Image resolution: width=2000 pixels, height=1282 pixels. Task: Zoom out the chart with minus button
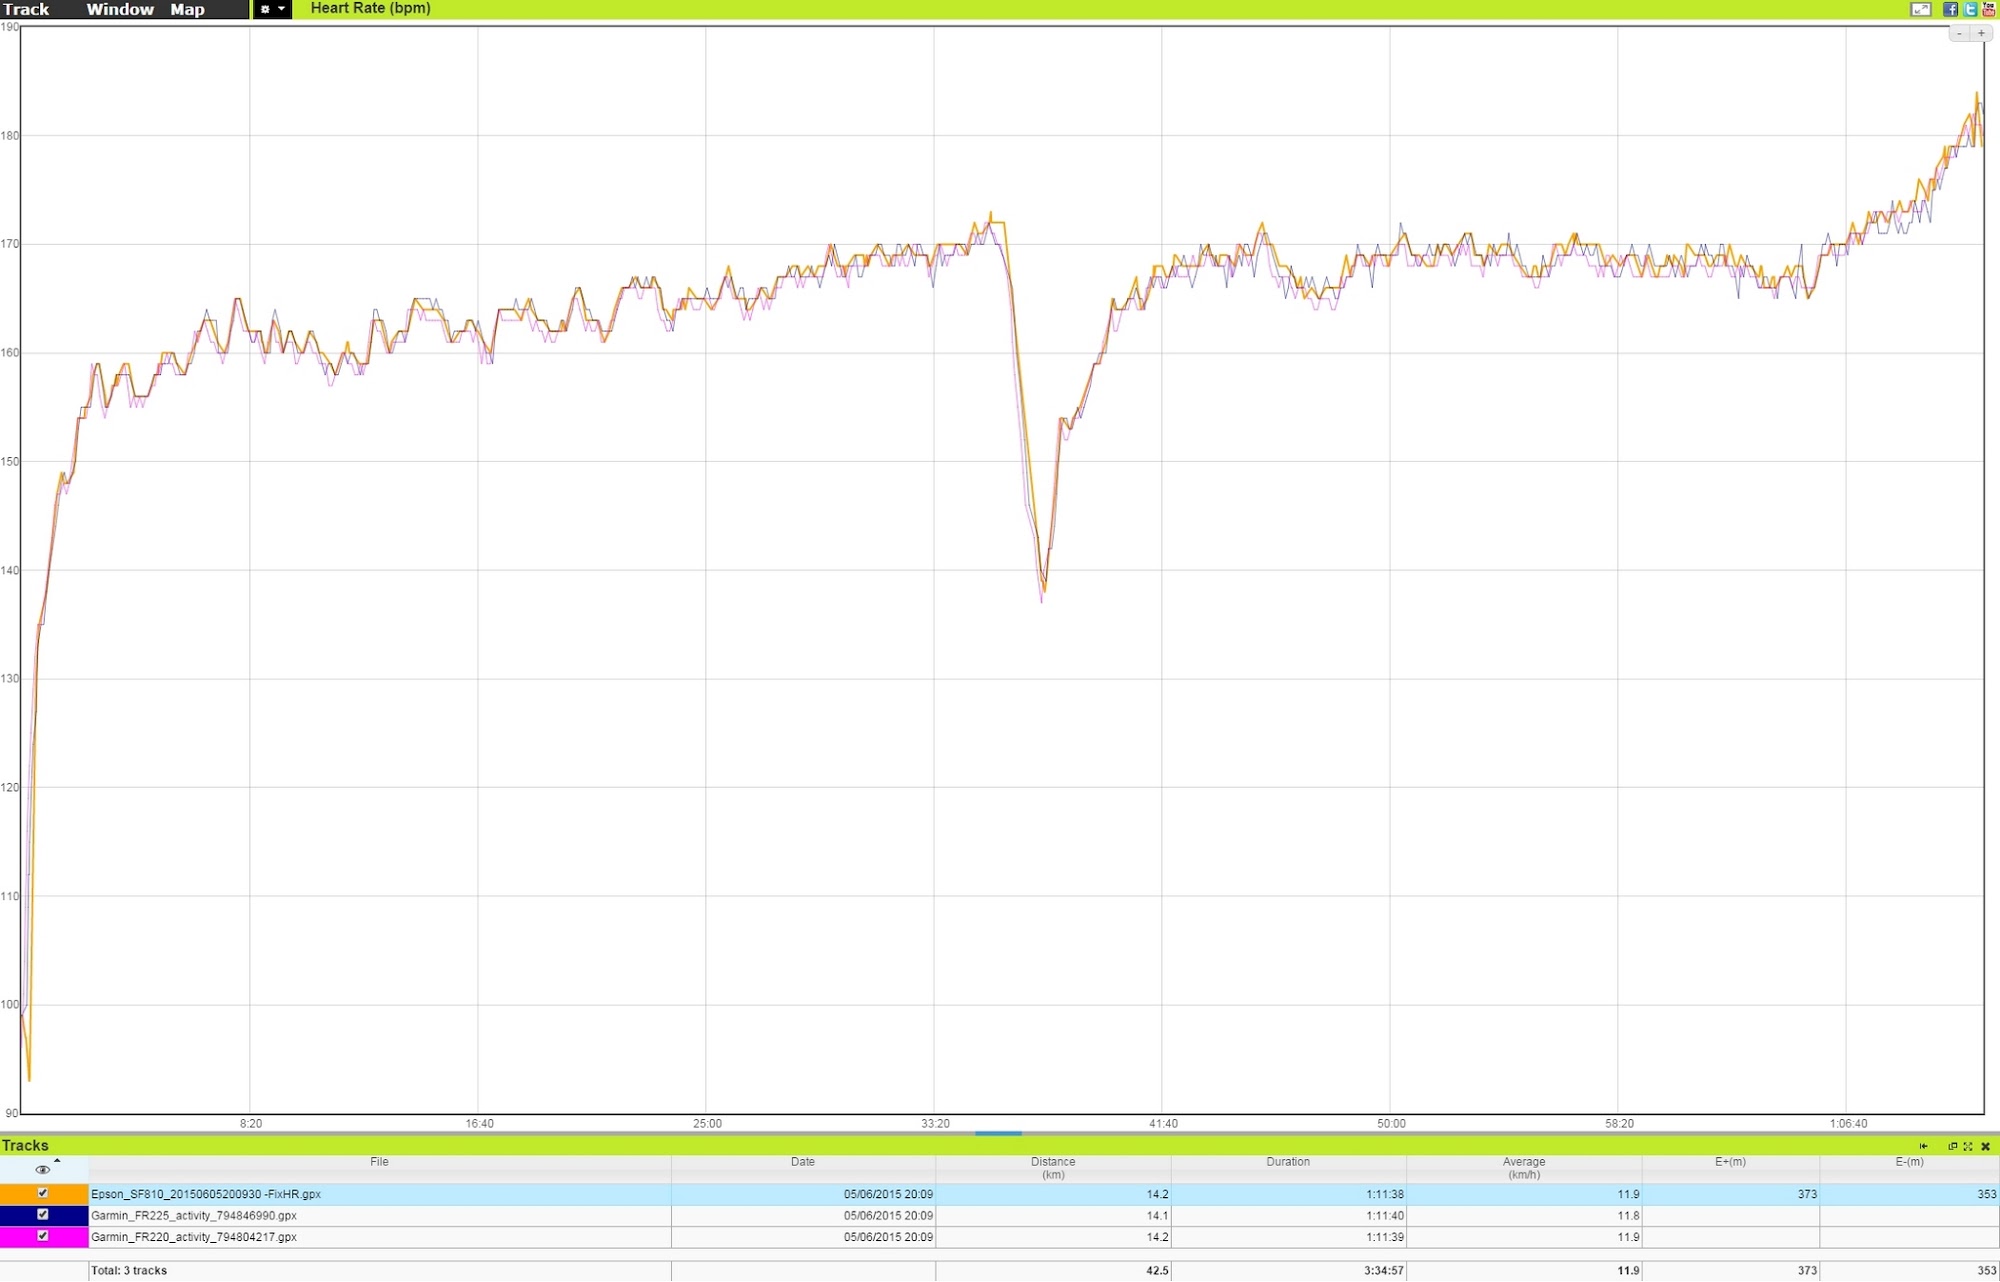click(x=1959, y=33)
